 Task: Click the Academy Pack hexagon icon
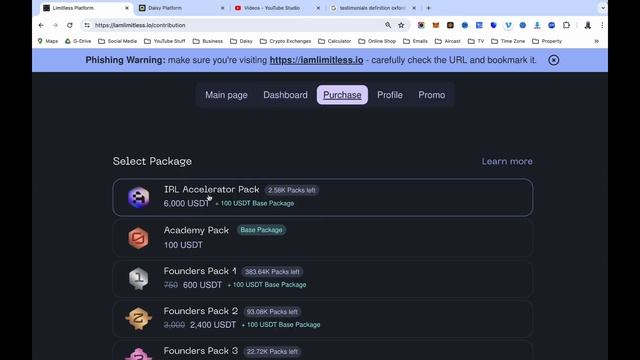[x=138, y=238]
